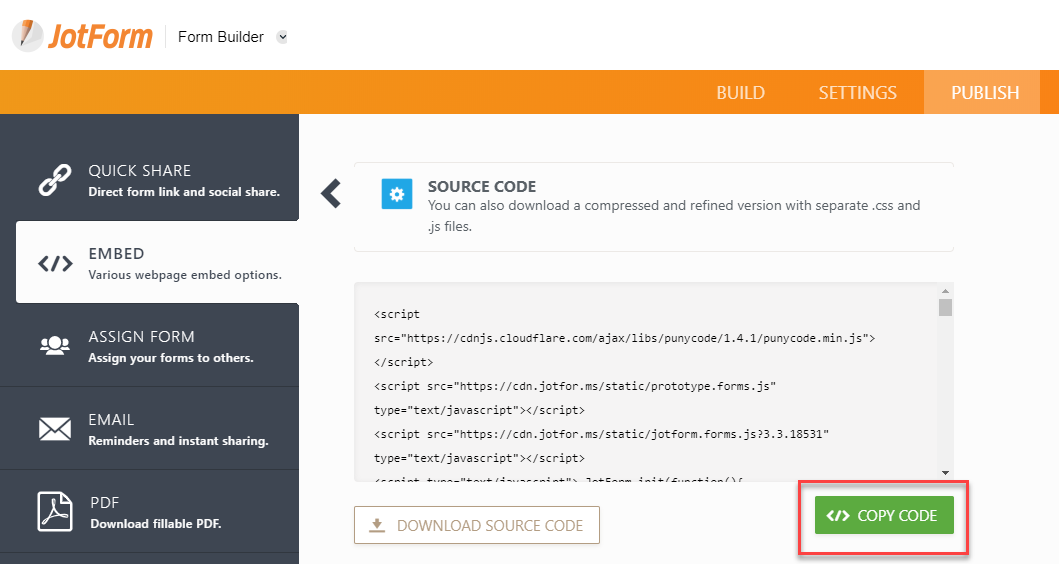This screenshot has height=564, width=1059.
Task: Click the code scrollbar up arrow
Action: point(946,291)
